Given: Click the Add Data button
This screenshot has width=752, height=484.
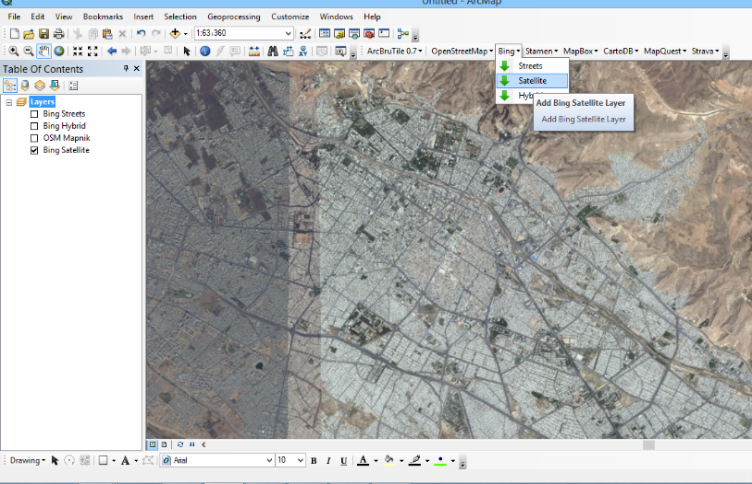Looking at the screenshot, I should (x=175, y=34).
